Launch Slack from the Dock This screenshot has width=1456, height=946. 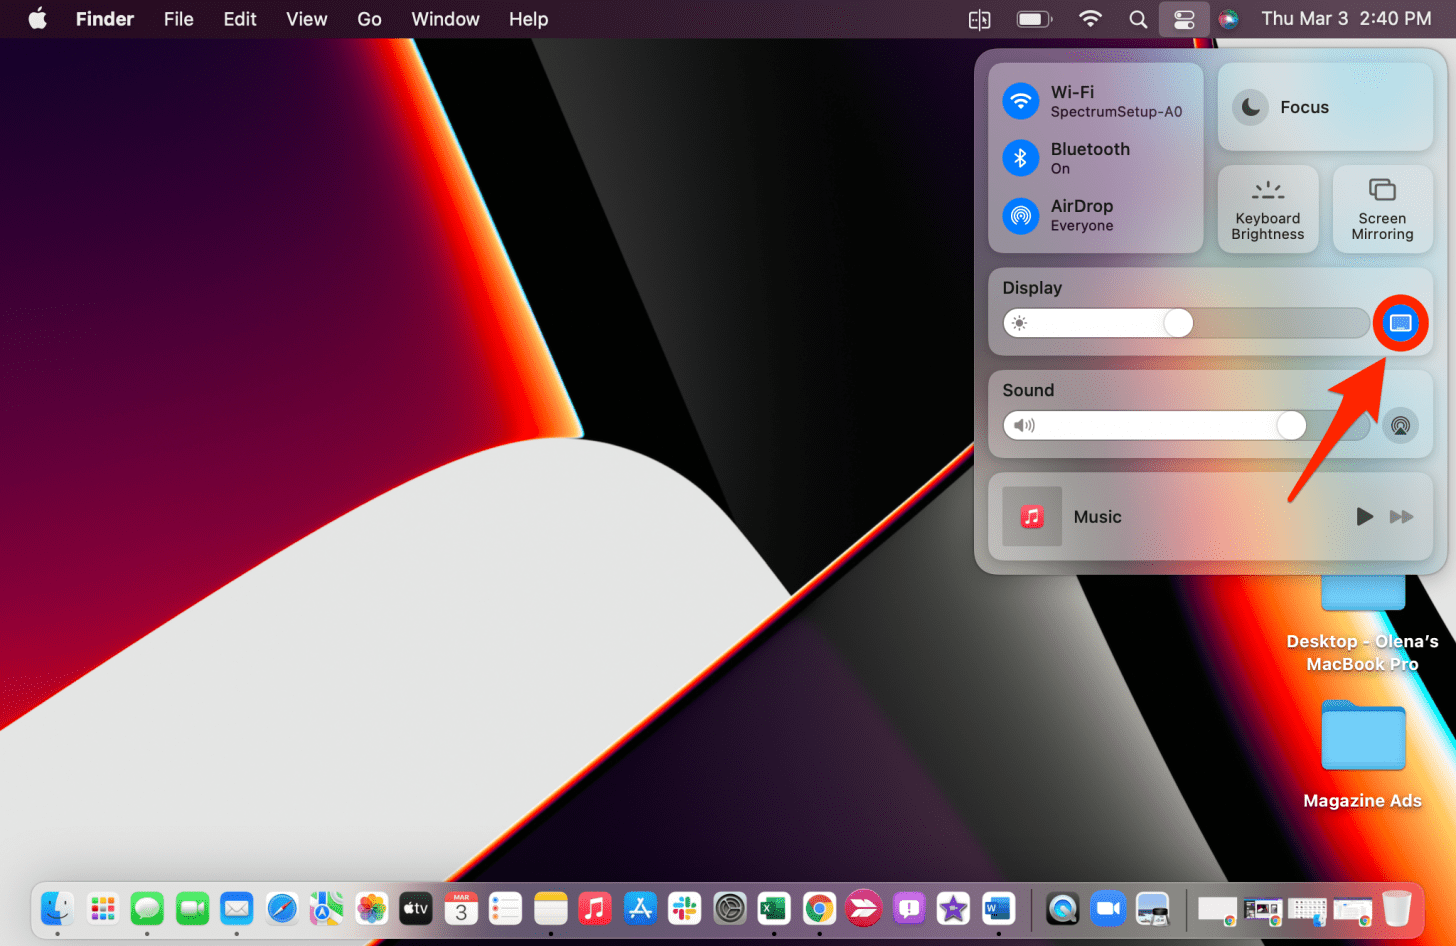[685, 908]
